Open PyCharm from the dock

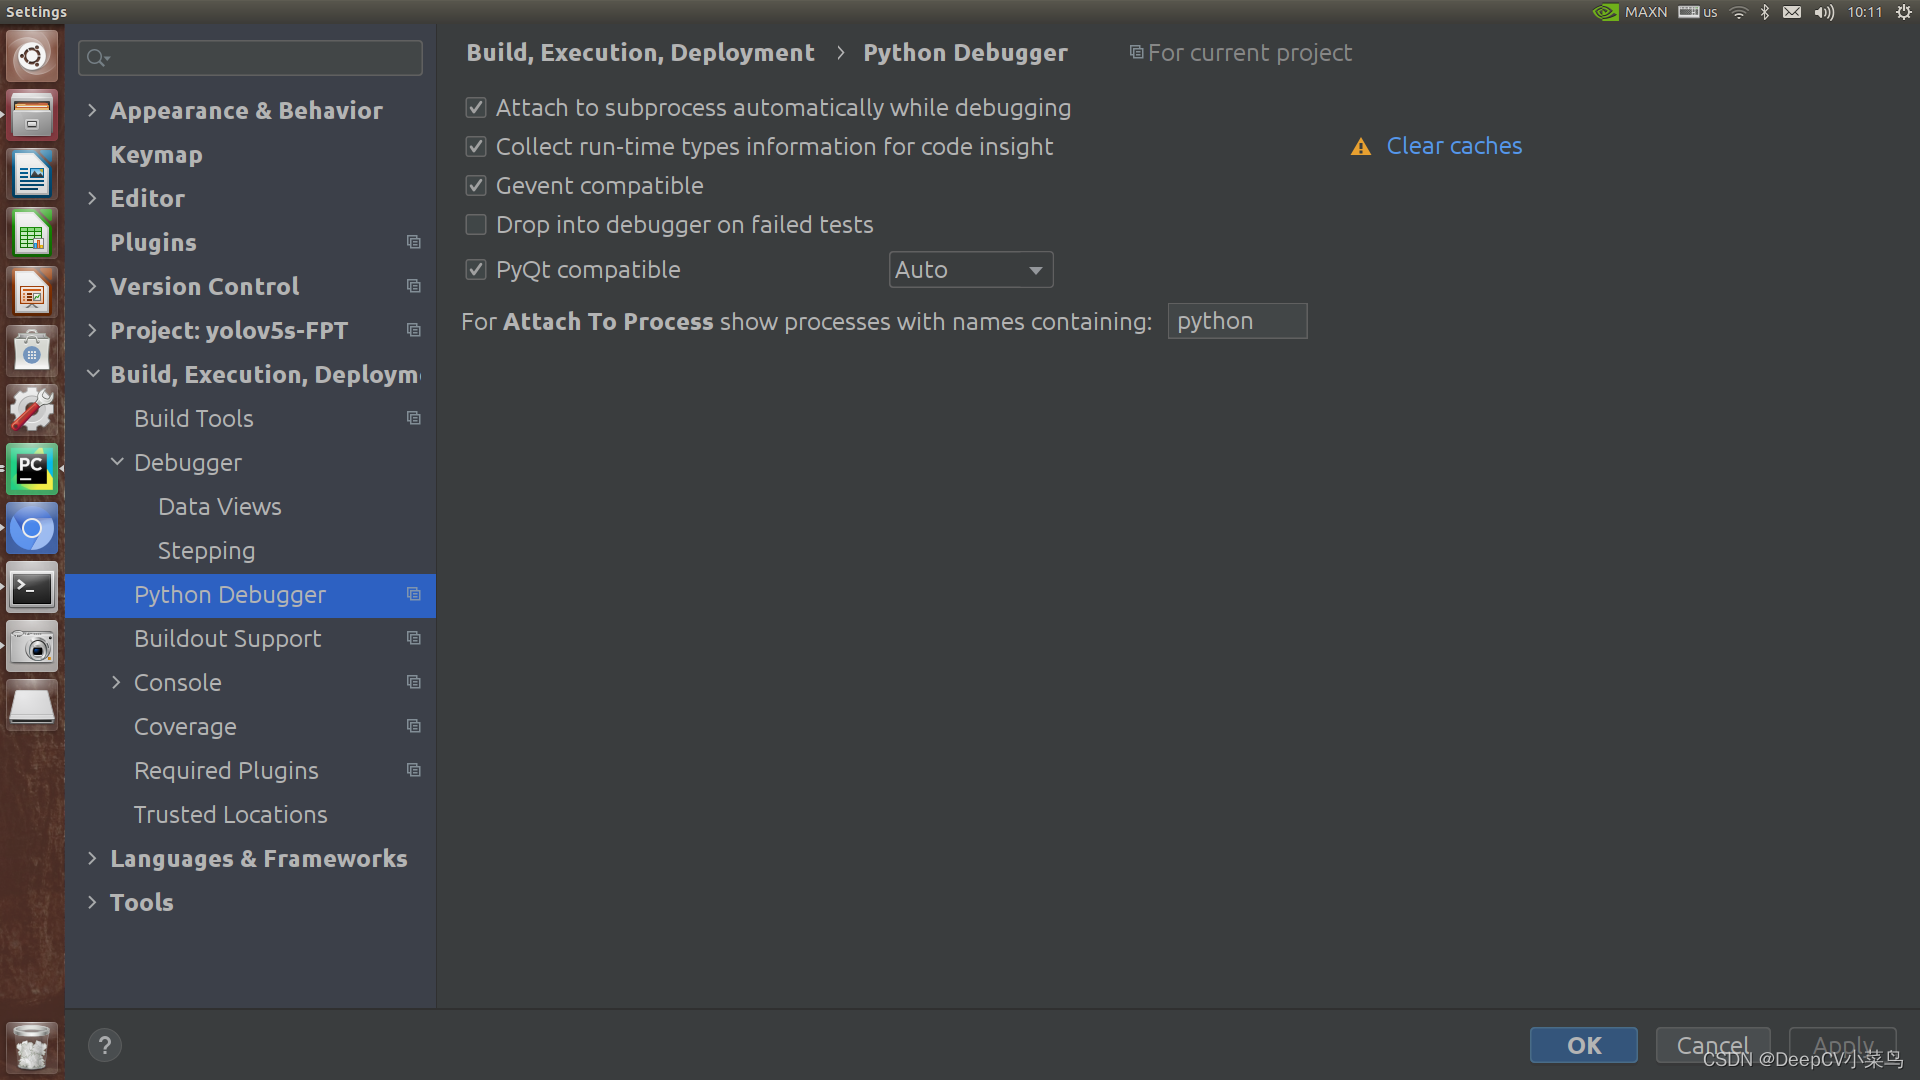[32, 469]
